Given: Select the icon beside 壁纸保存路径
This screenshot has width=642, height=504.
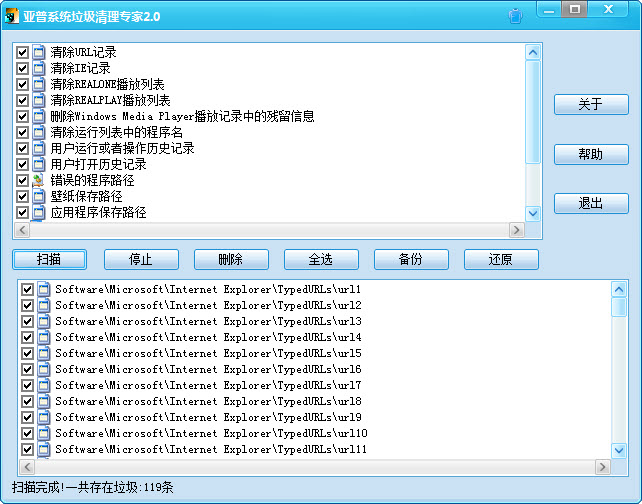Looking at the screenshot, I should click(x=39, y=196).
